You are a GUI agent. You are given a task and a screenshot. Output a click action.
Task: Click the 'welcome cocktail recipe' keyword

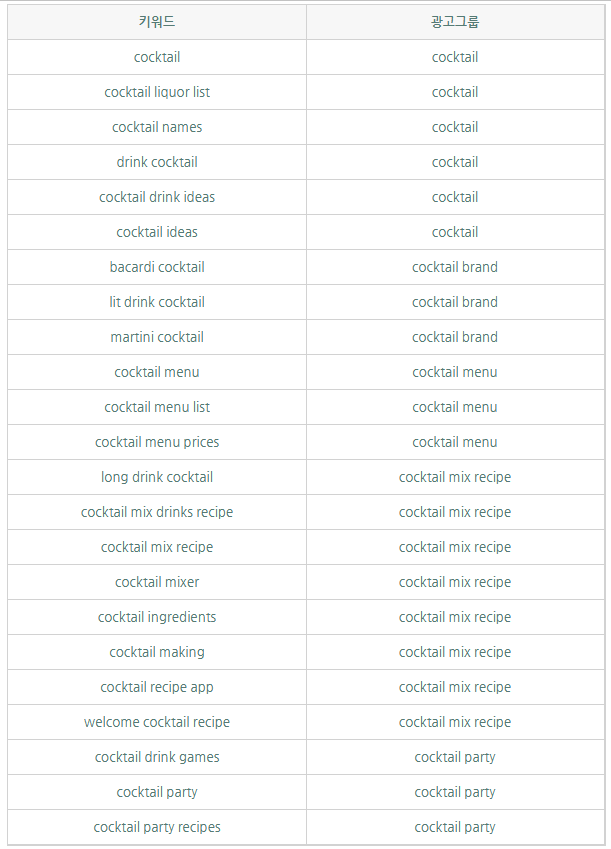click(x=157, y=722)
